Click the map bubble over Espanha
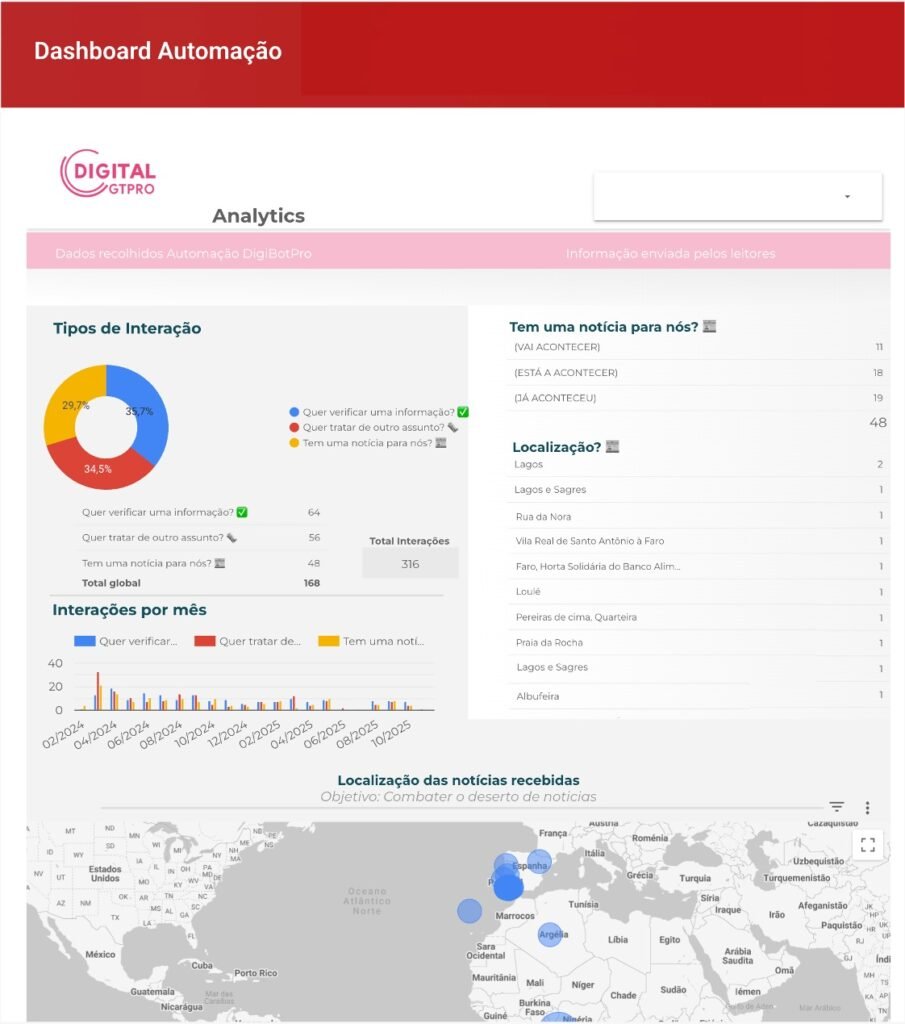Screen dimensions: 905x1024 [x=507, y=865]
